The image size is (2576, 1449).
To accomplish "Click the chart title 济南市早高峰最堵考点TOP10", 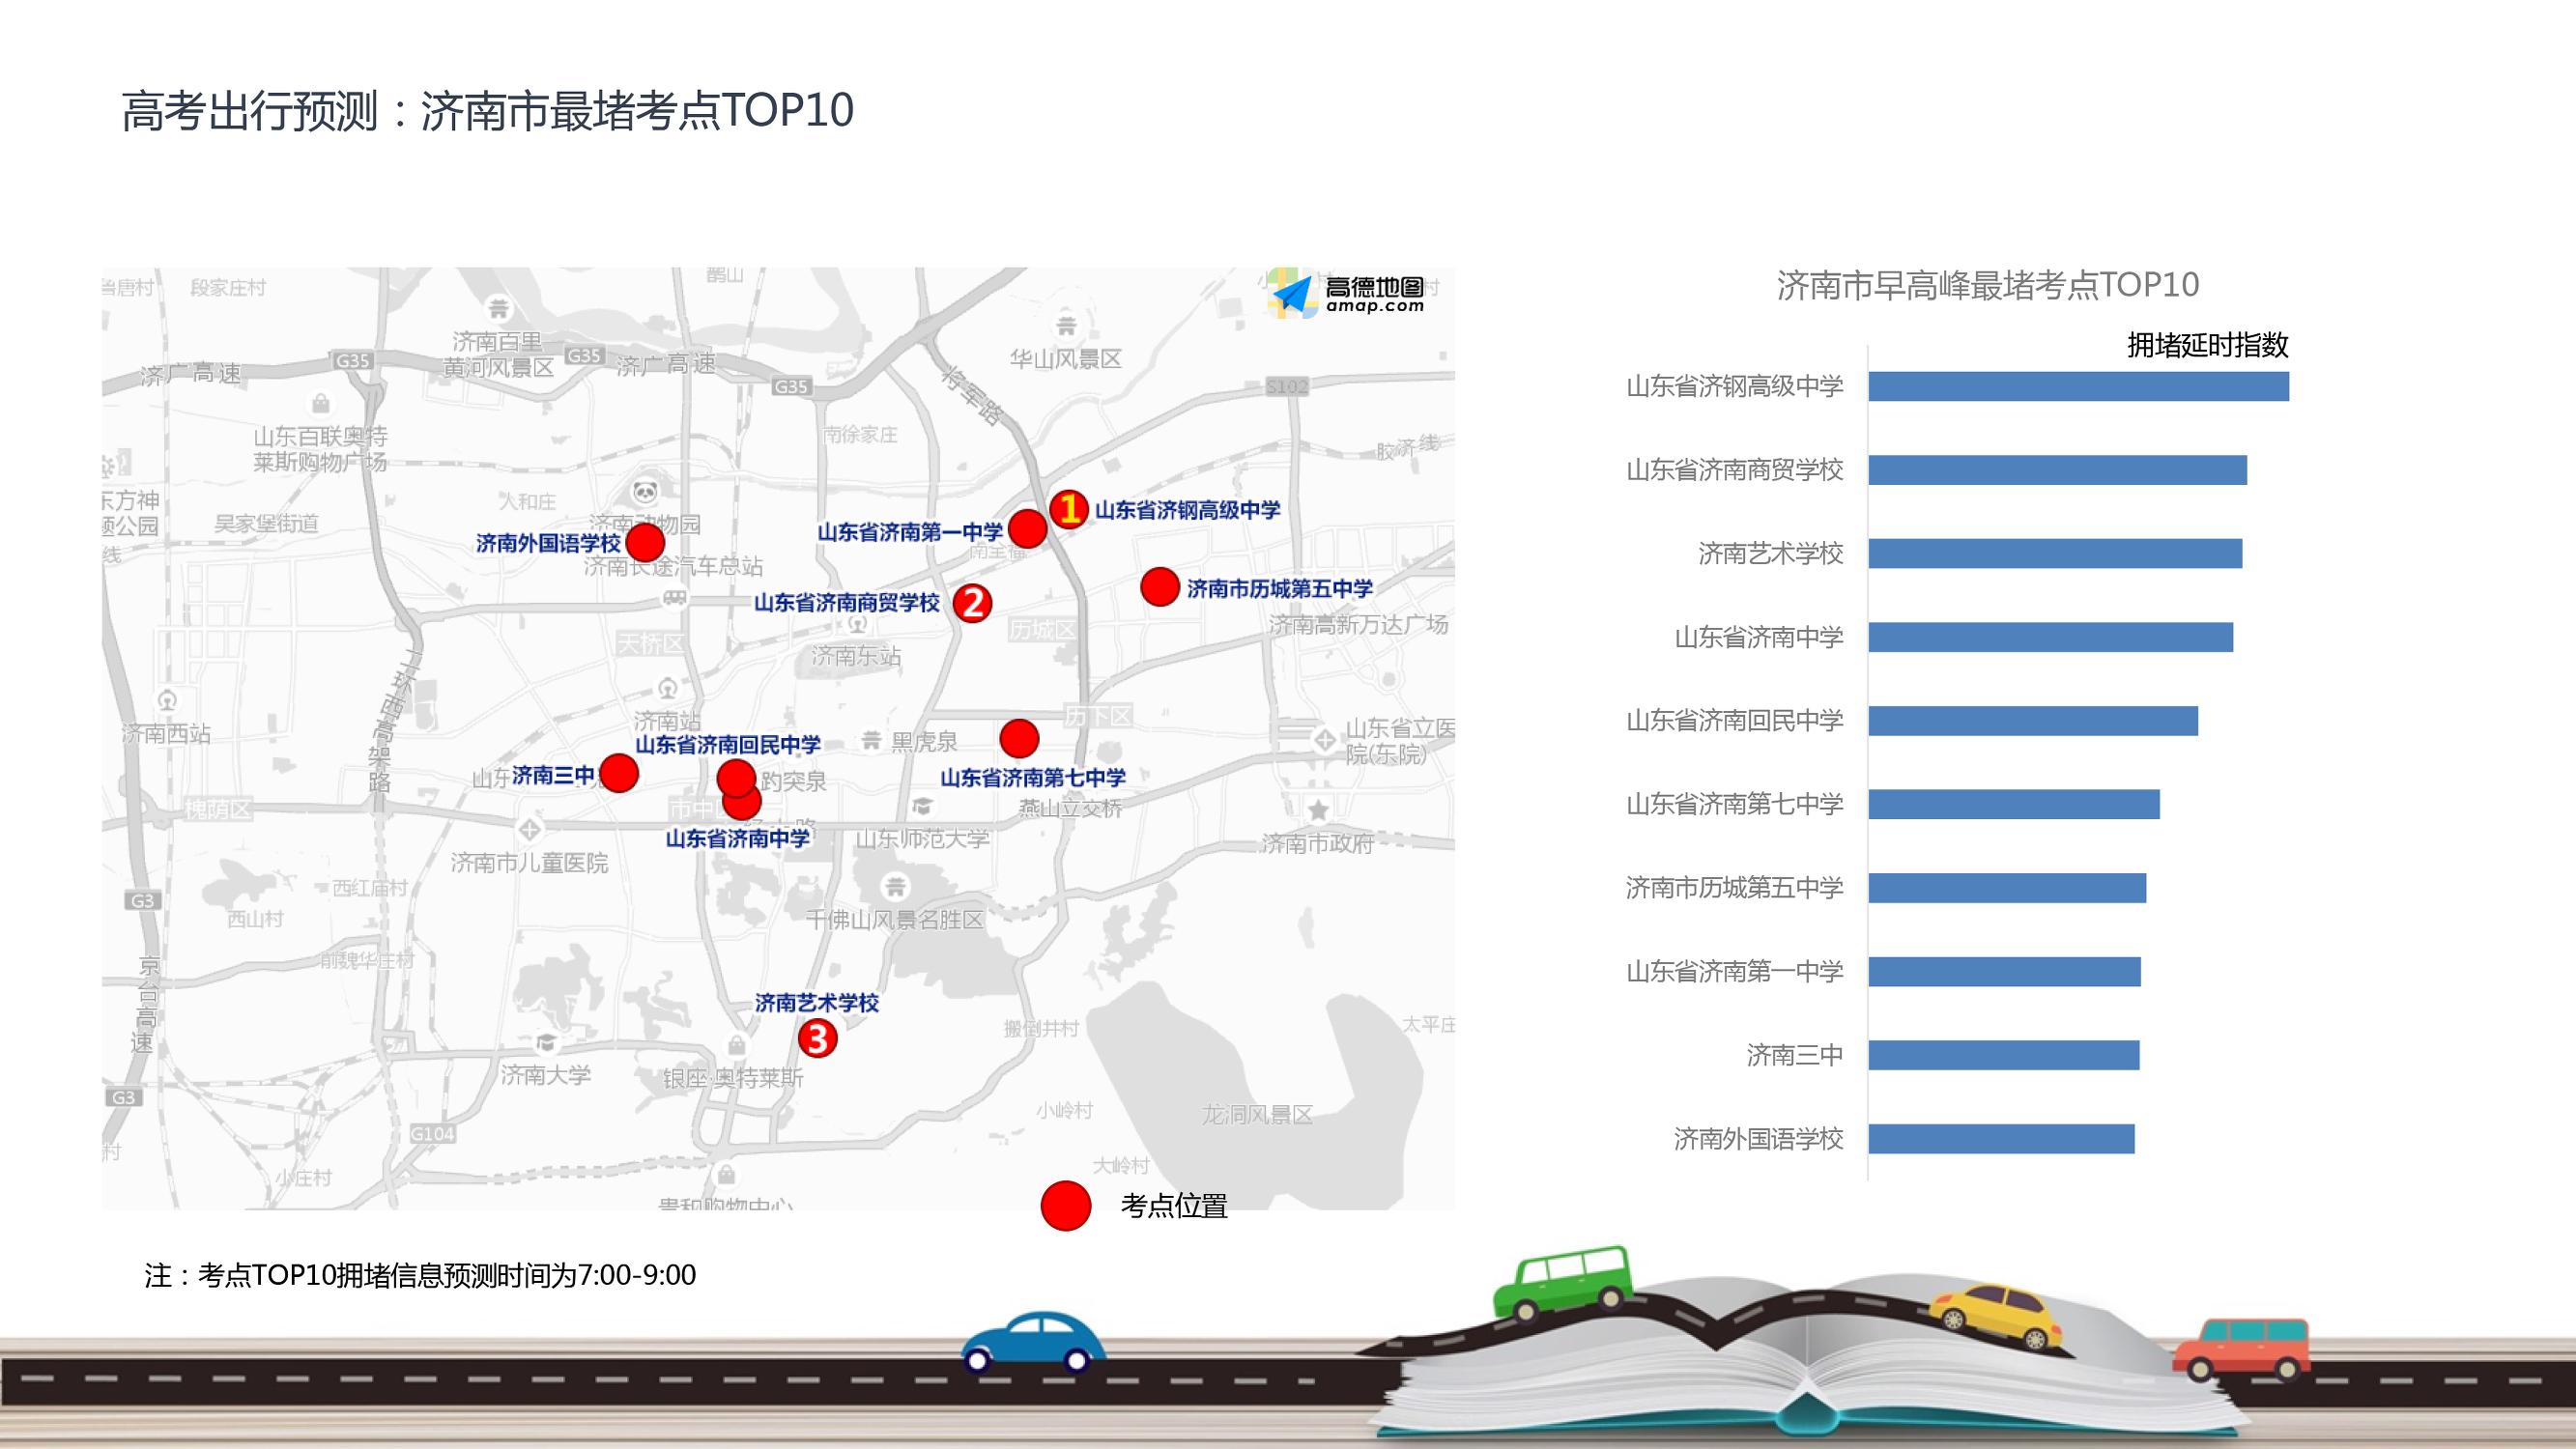I will (1987, 285).
